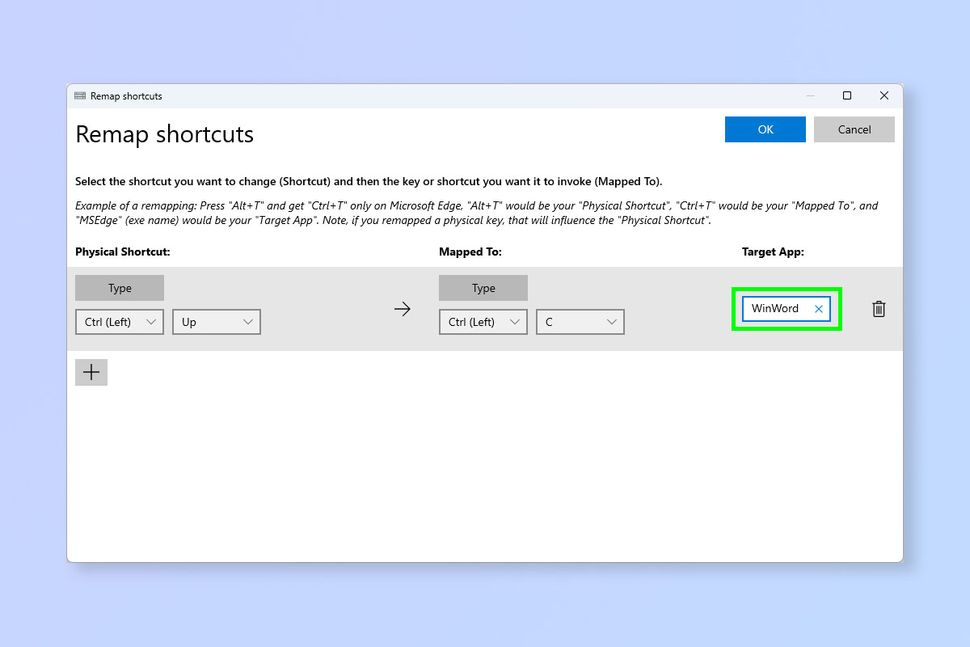Click Type button under Mapped To
Screen dimensions: 970x647
[x=483, y=288]
